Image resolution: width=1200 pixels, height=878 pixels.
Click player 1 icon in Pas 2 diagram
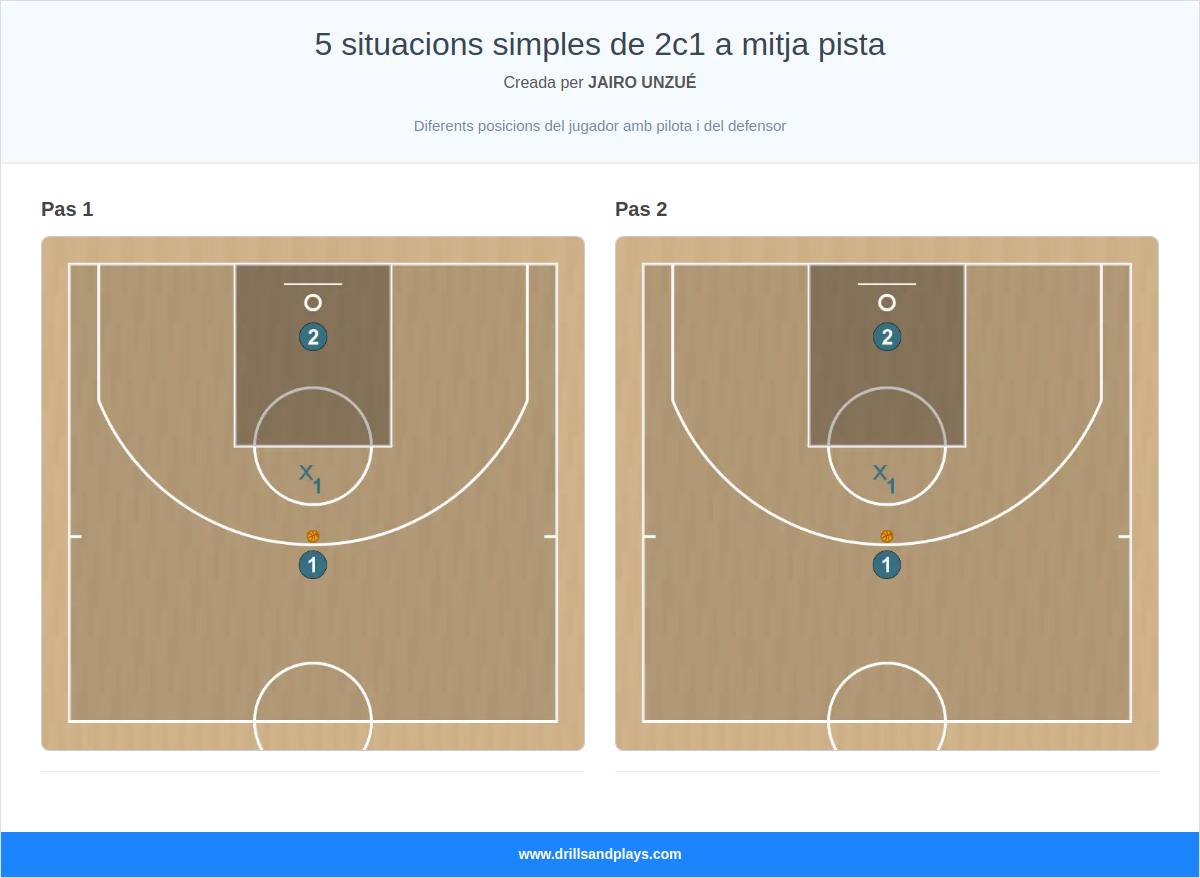887,565
